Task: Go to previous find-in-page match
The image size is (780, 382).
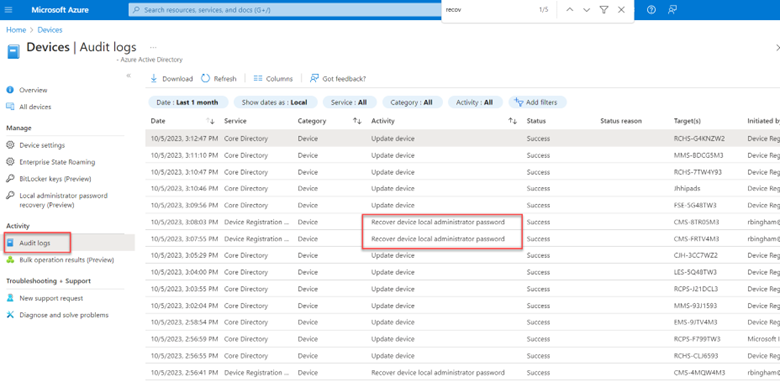Action: click(x=570, y=10)
